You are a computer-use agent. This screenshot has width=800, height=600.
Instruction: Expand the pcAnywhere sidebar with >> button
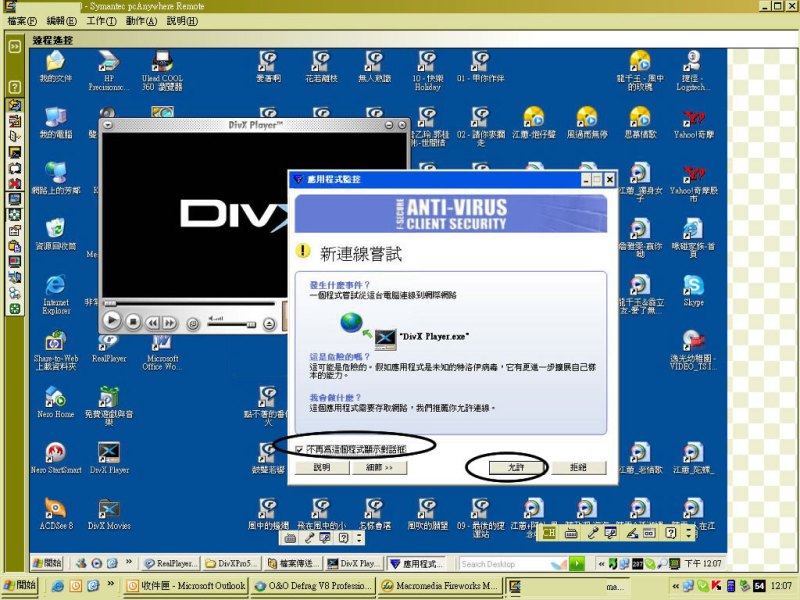coord(14,46)
